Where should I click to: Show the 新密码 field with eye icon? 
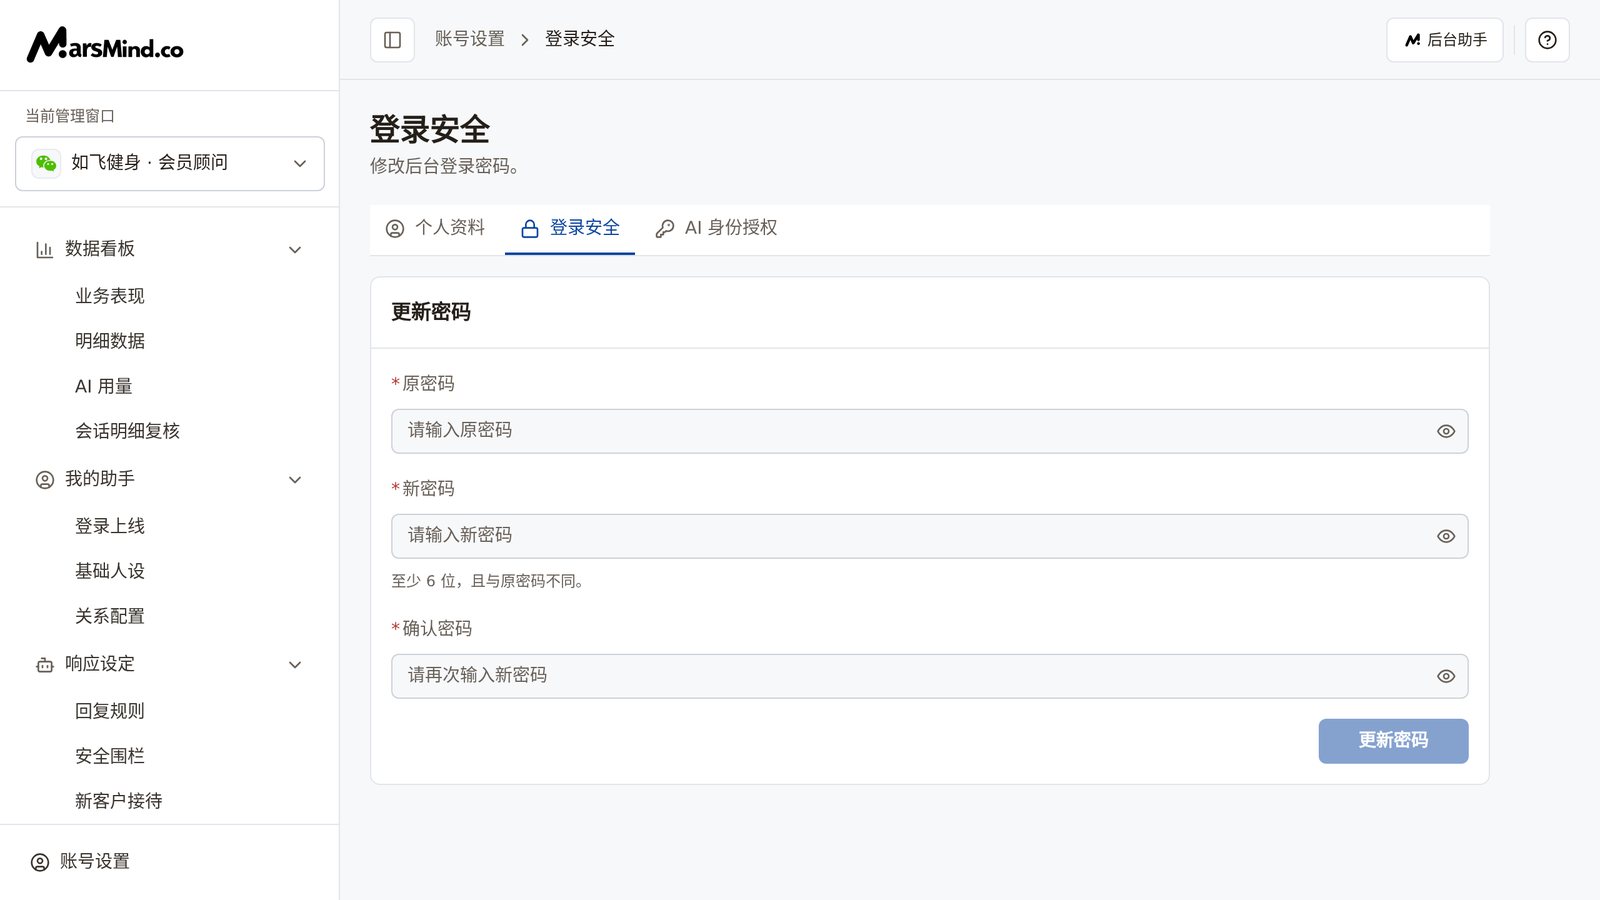click(x=1446, y=536)
